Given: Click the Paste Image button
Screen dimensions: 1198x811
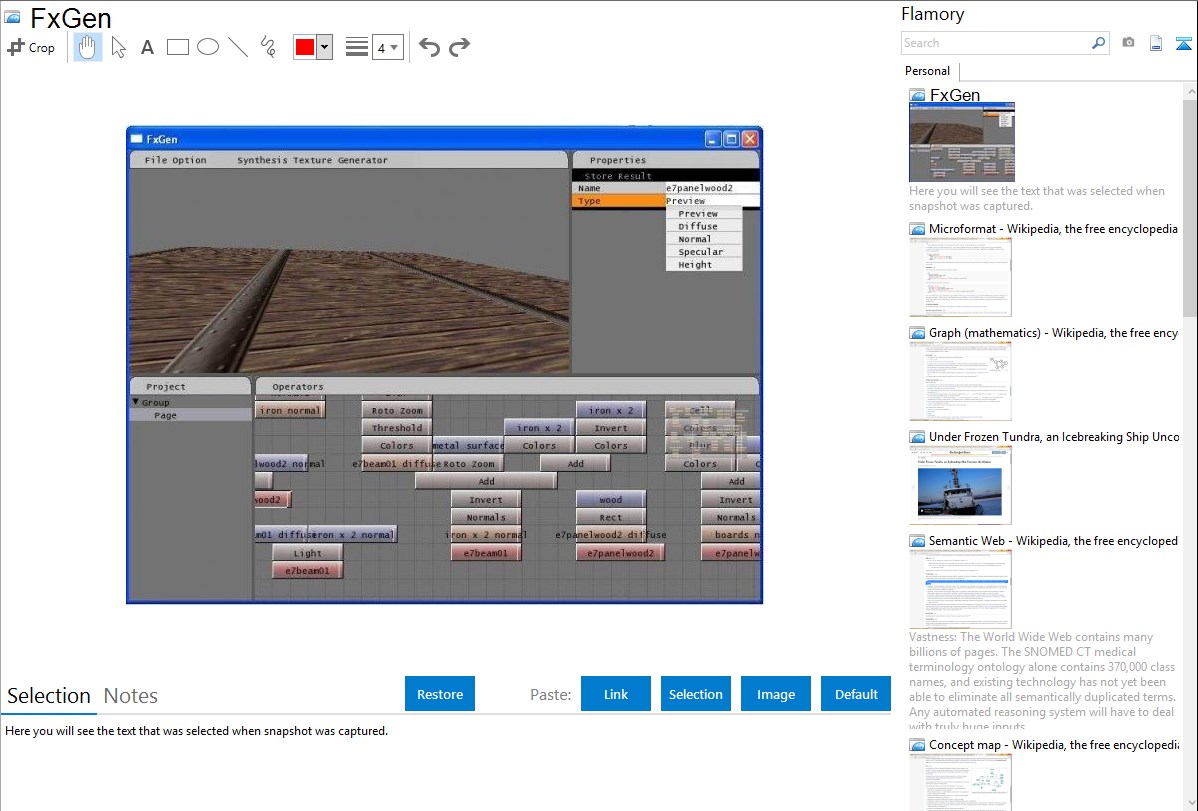Looking at the screenshot, I should coord(776,694).
